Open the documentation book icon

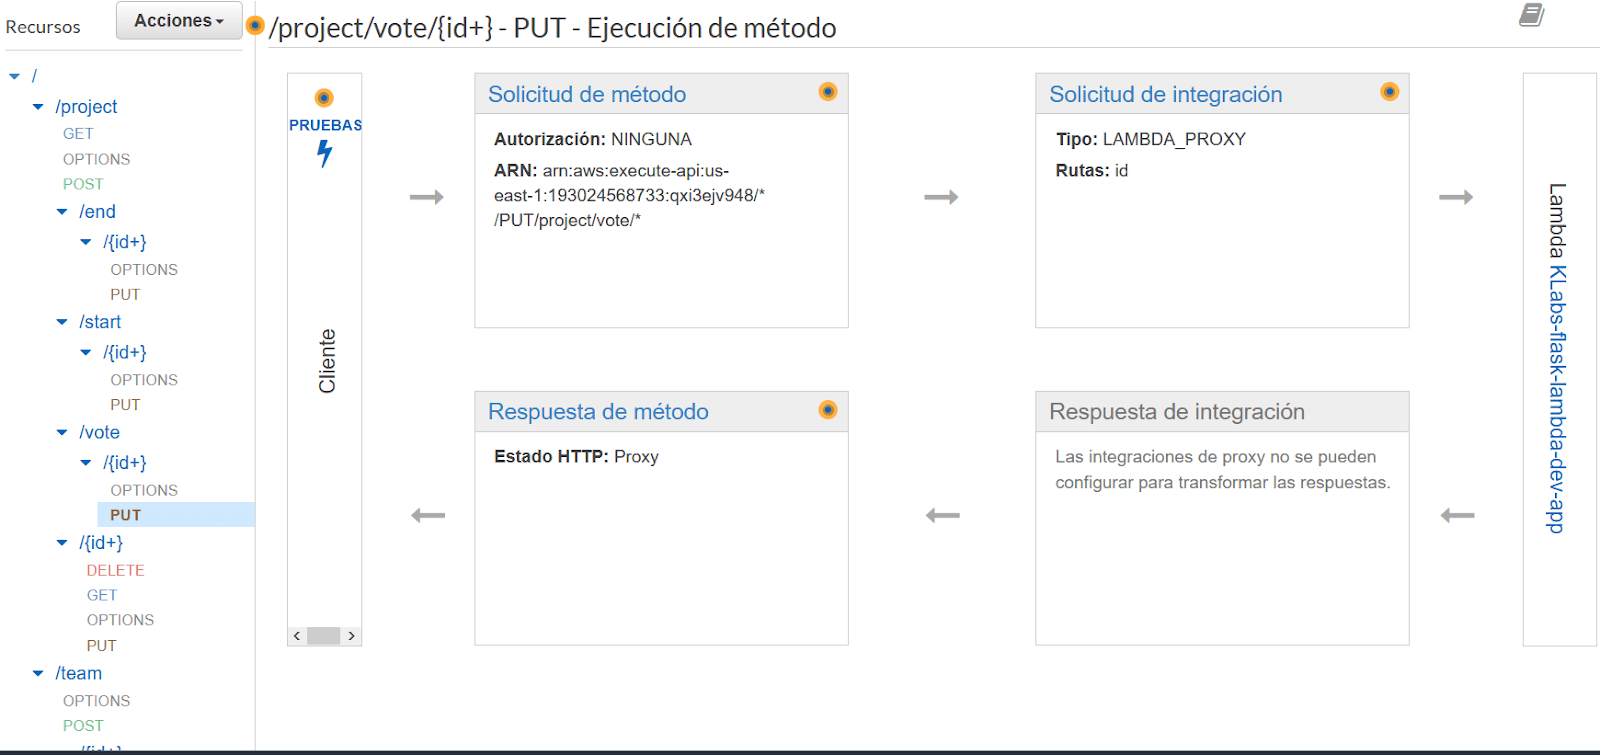coord(1531,15)
